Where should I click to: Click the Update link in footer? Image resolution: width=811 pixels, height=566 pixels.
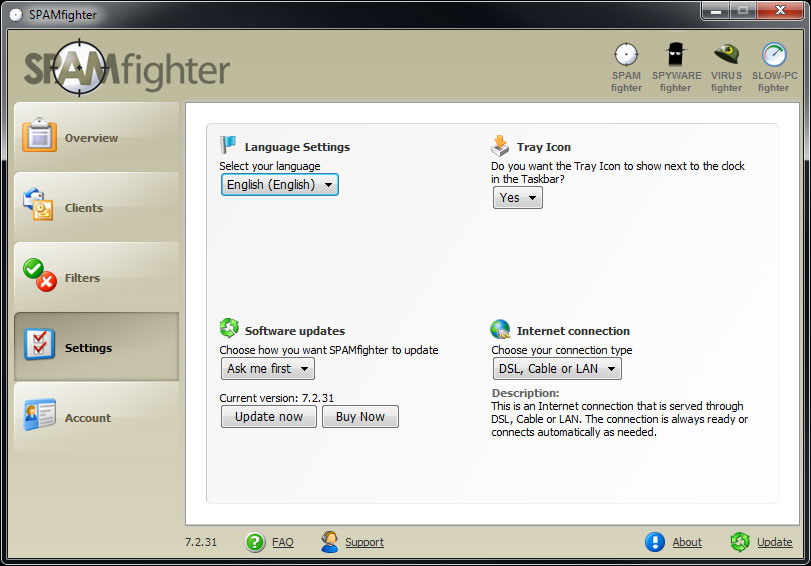click(775, 542)
